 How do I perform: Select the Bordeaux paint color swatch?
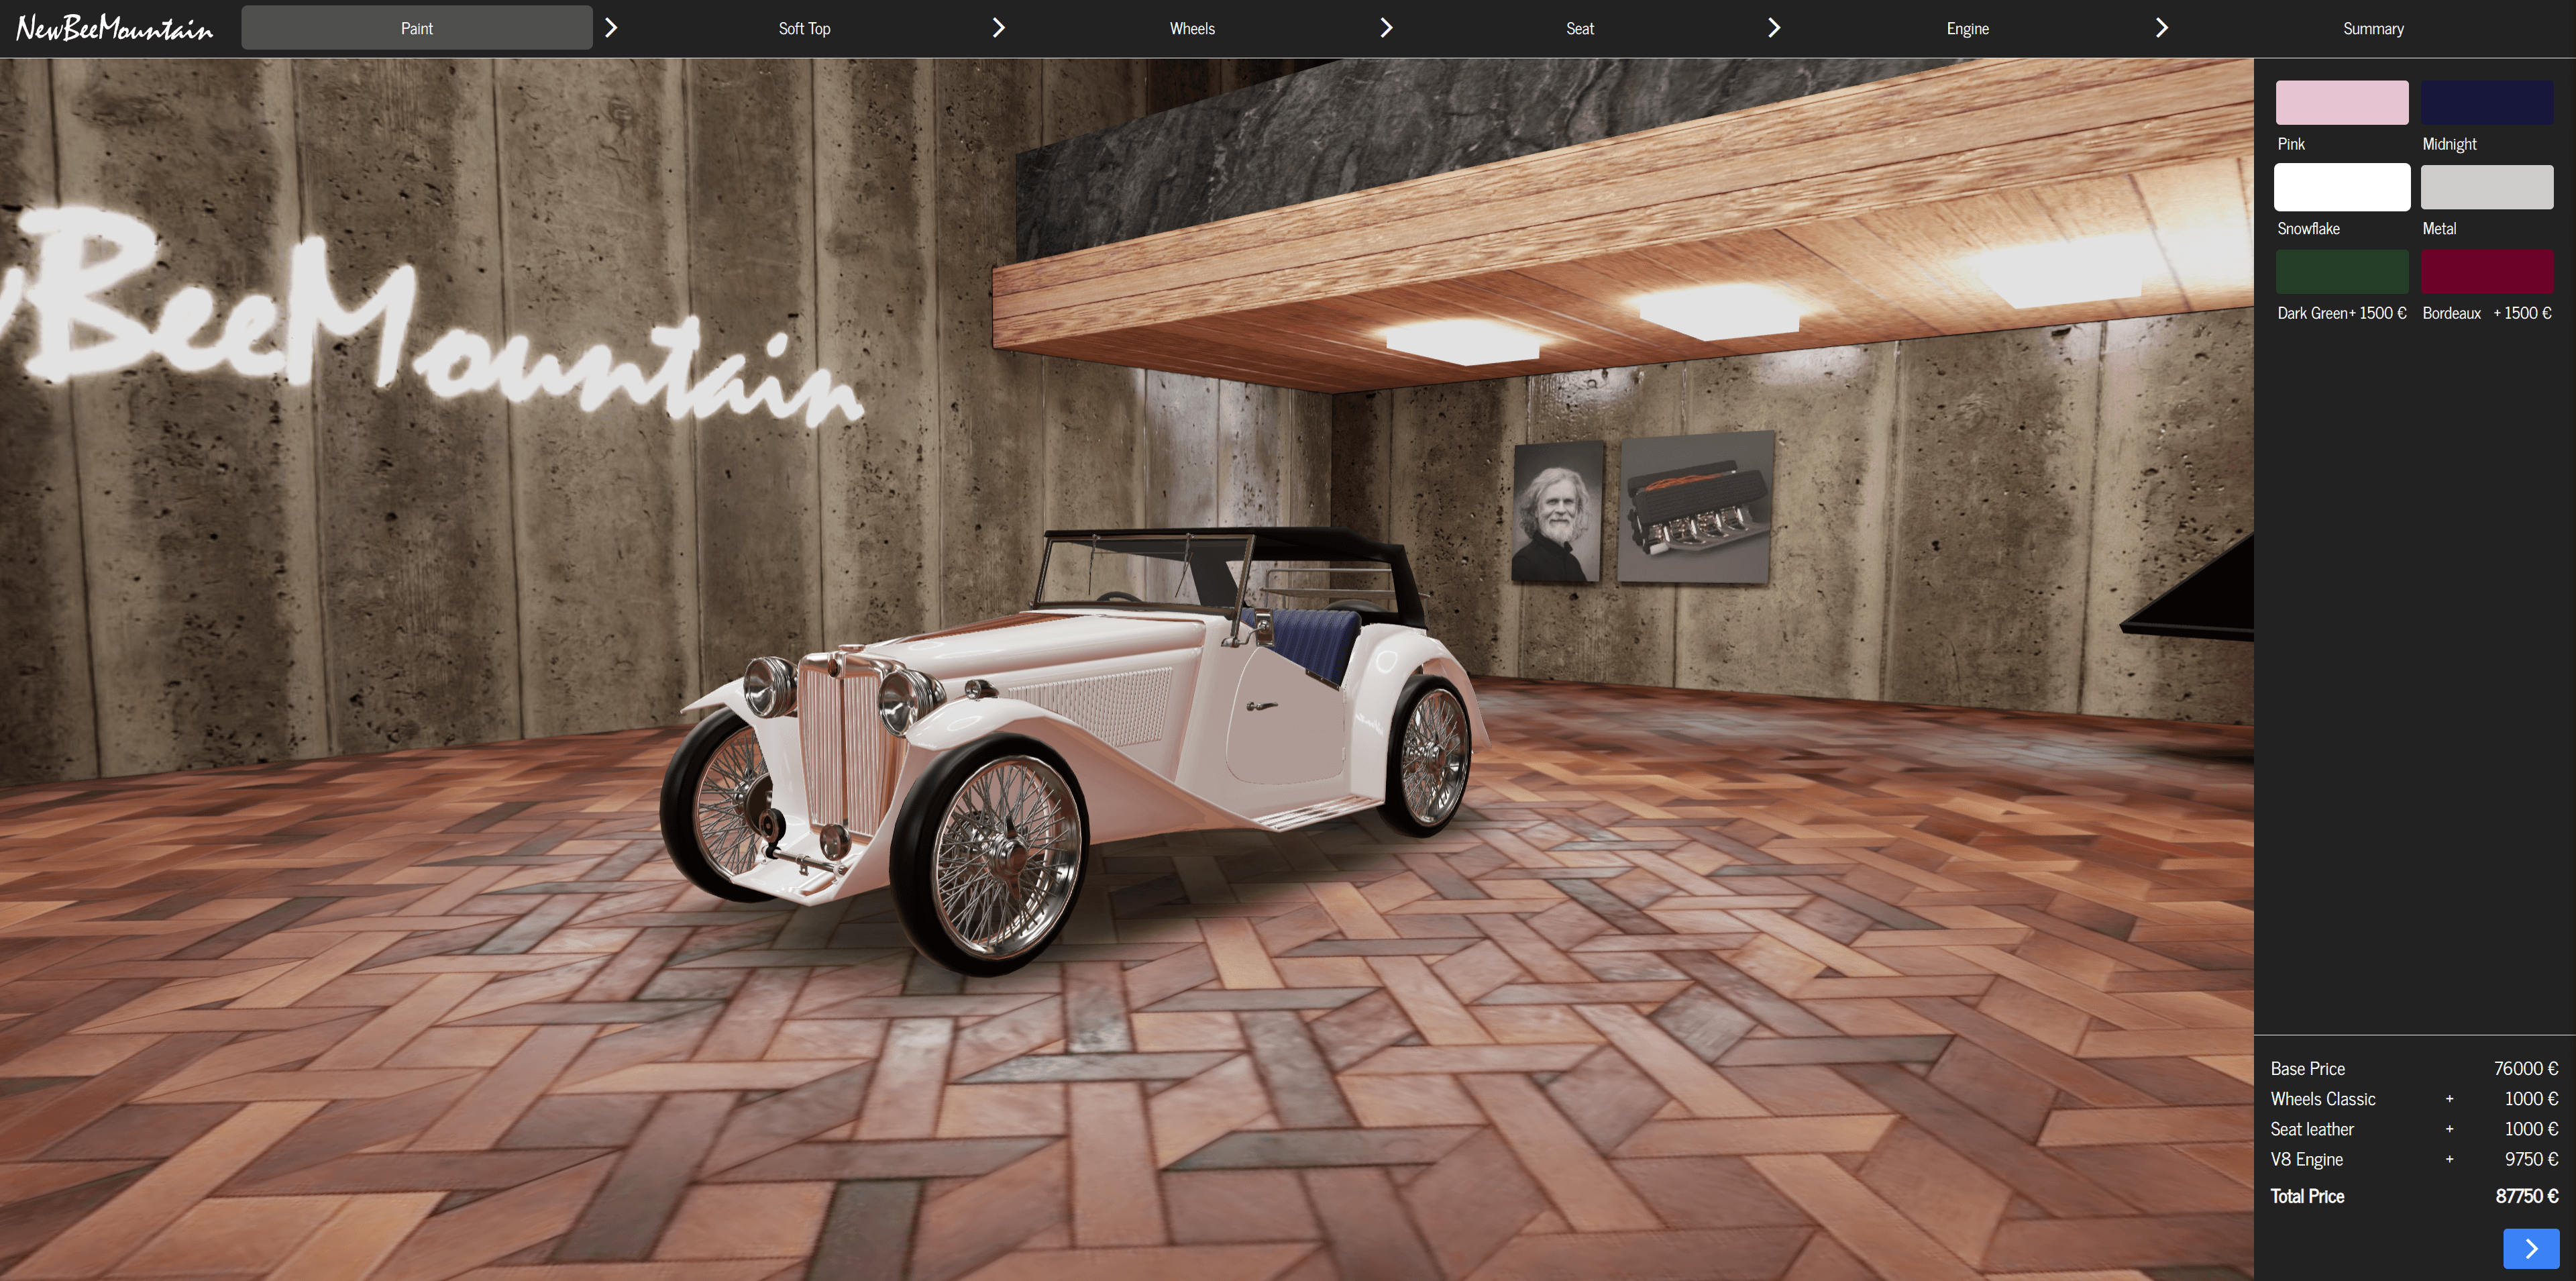[2486, 272]
